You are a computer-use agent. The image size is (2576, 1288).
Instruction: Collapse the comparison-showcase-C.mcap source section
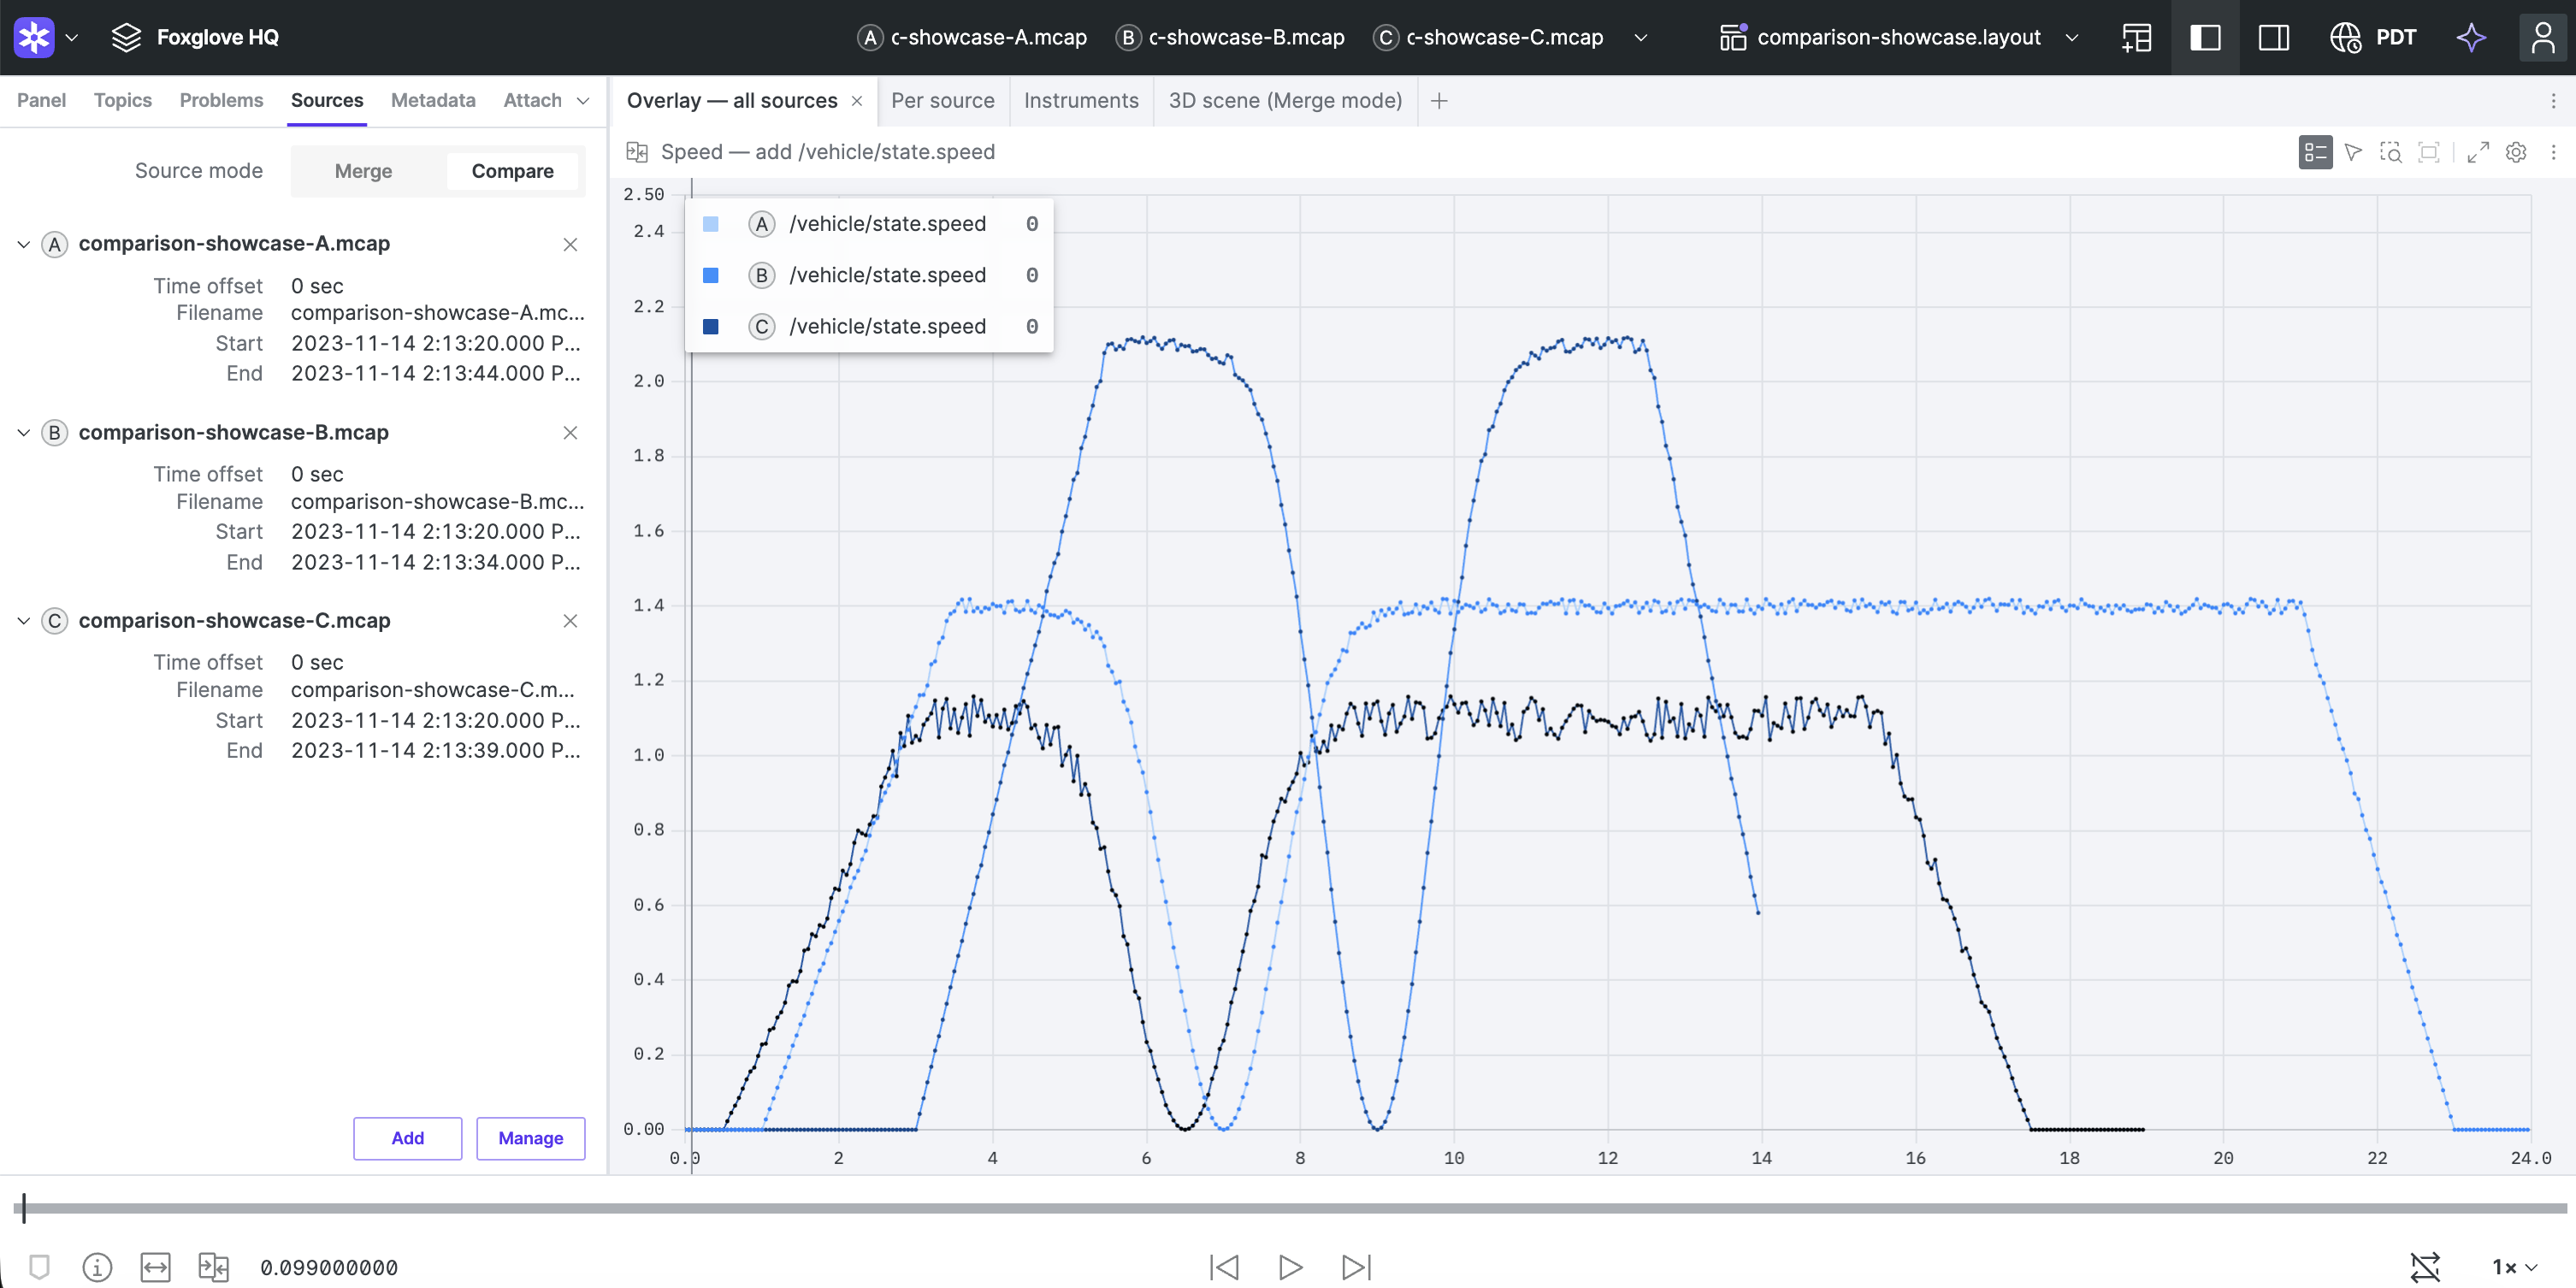[x=23, y=621]
